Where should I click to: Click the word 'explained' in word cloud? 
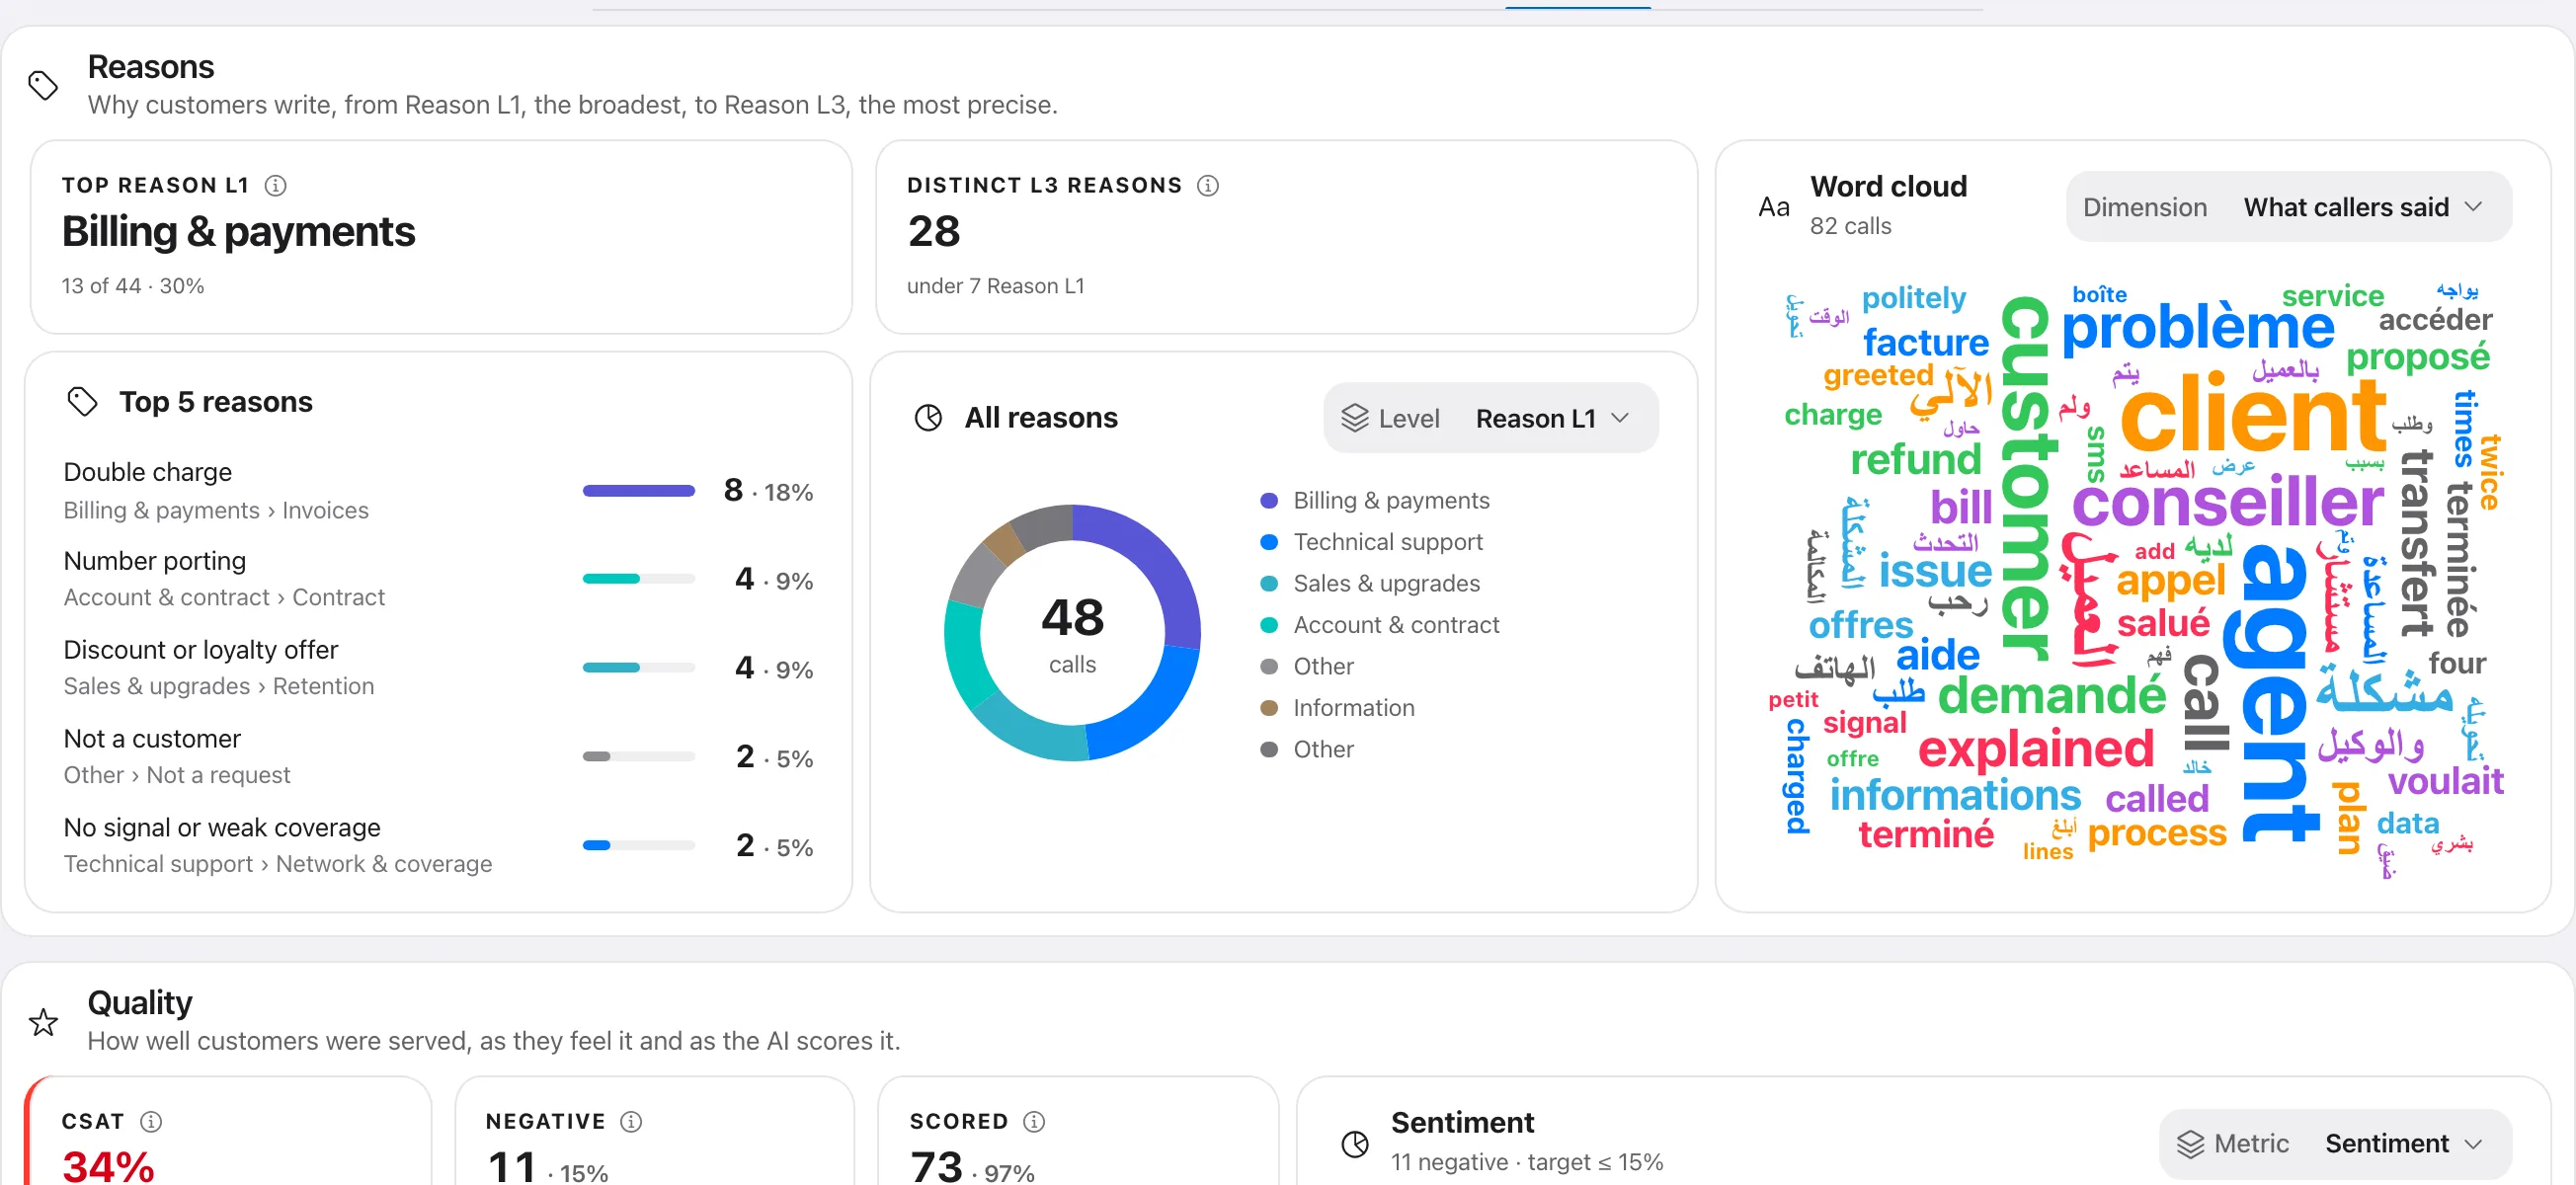(2036, 750)
